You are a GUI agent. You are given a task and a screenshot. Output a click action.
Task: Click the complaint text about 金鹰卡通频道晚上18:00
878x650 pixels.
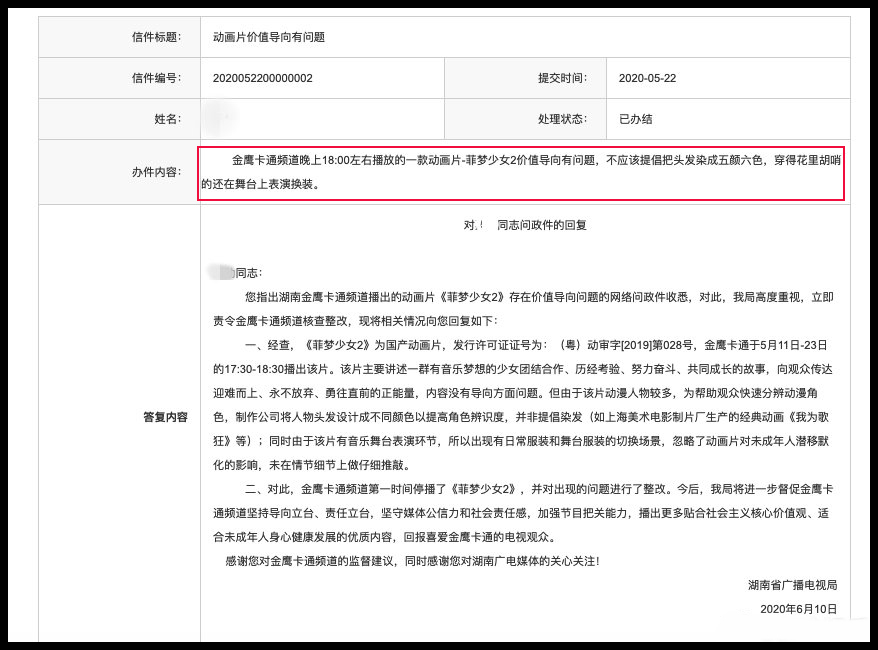pos(521,172)
